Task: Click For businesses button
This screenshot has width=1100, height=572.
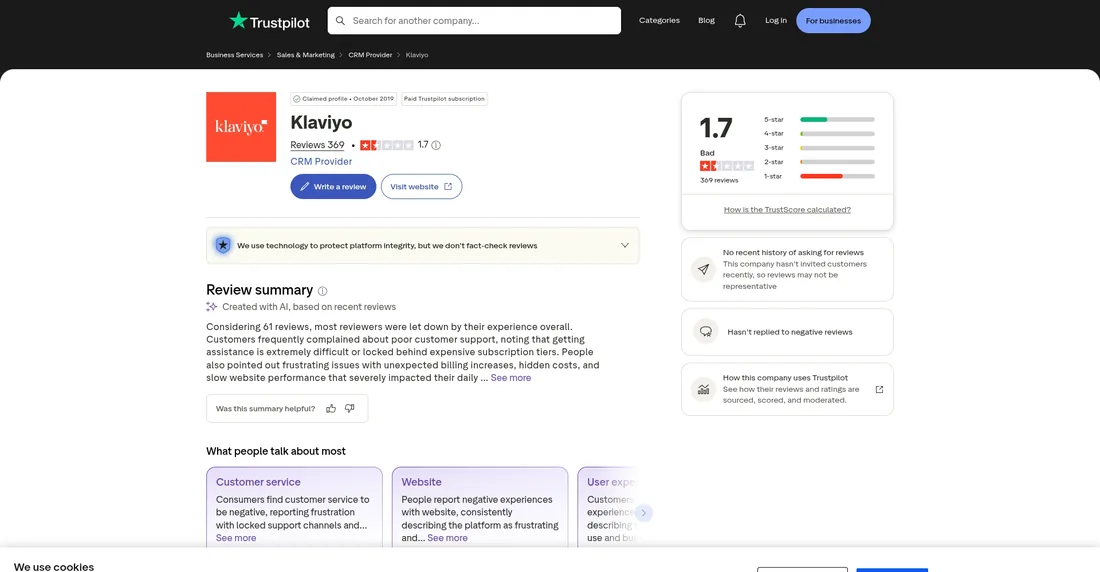Action: (x=833, y=20)
